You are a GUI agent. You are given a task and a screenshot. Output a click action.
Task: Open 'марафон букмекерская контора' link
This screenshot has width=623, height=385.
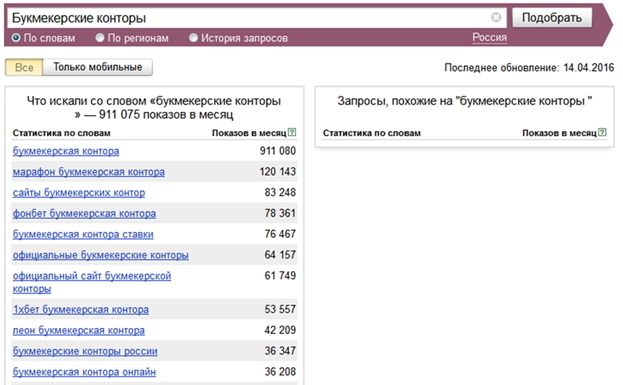tap(89, 172)
